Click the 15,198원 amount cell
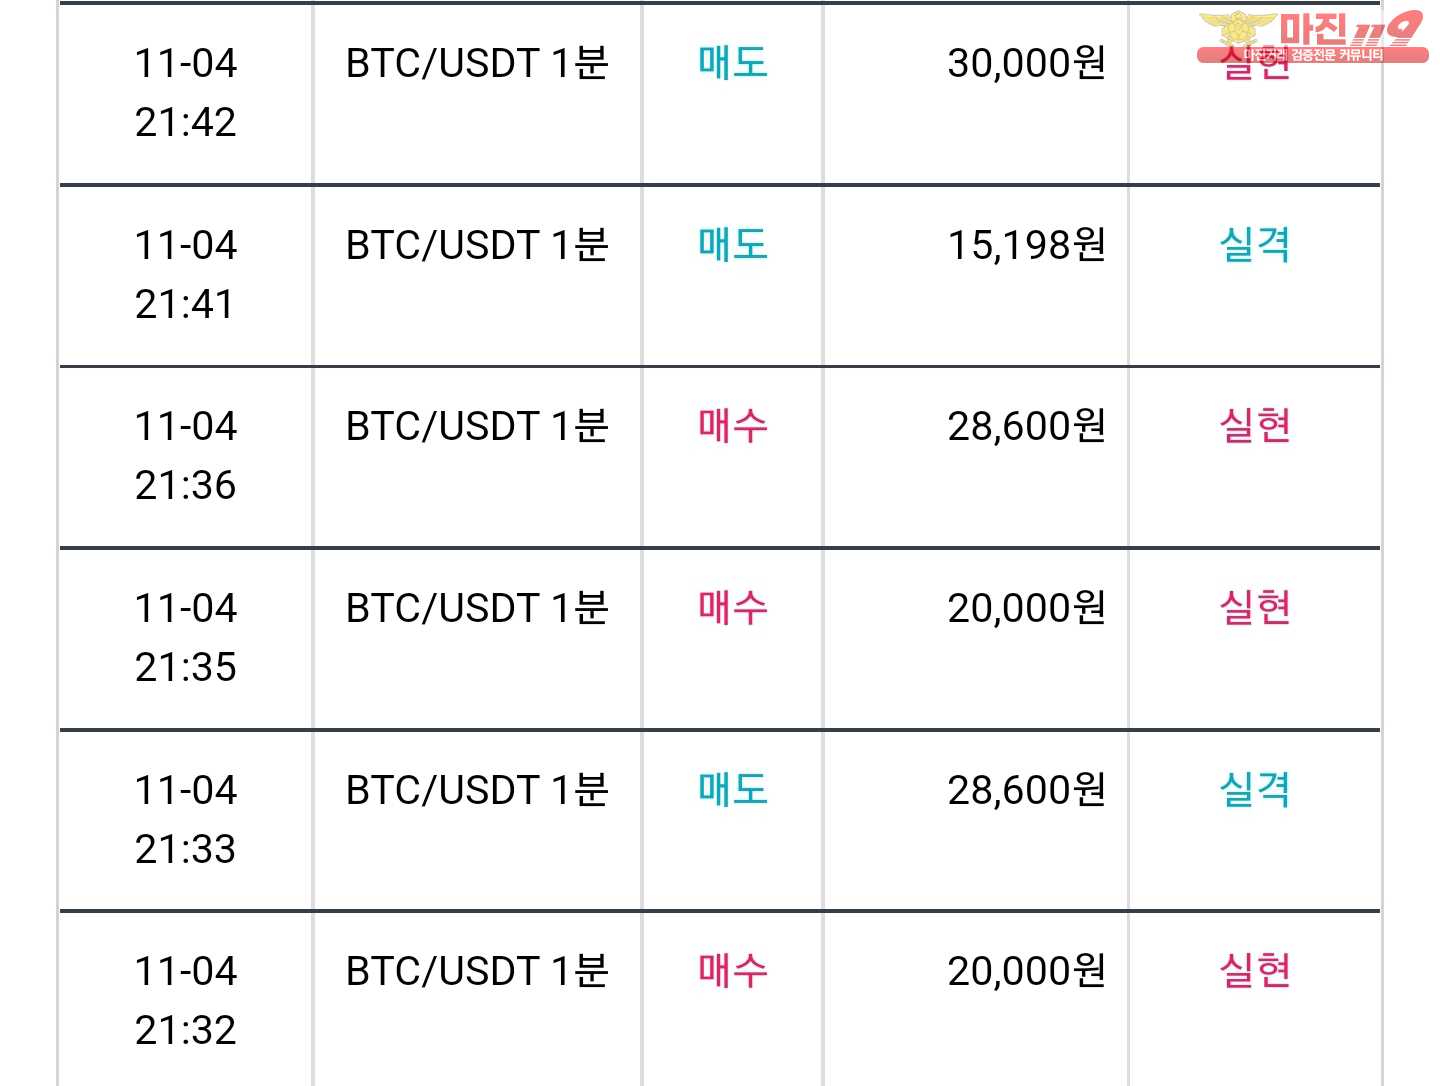1440x1086 pixels. click(1027, 245)
